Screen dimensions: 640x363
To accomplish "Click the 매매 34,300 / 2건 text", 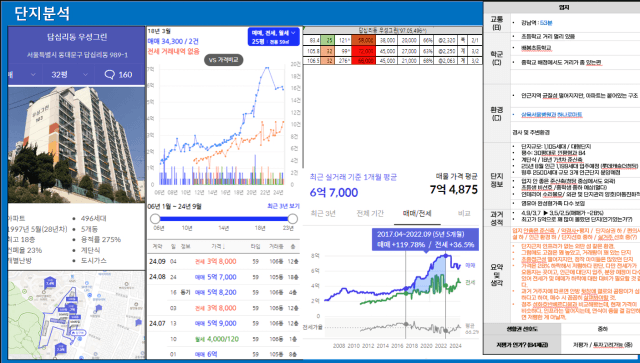I will click(173, 41).
